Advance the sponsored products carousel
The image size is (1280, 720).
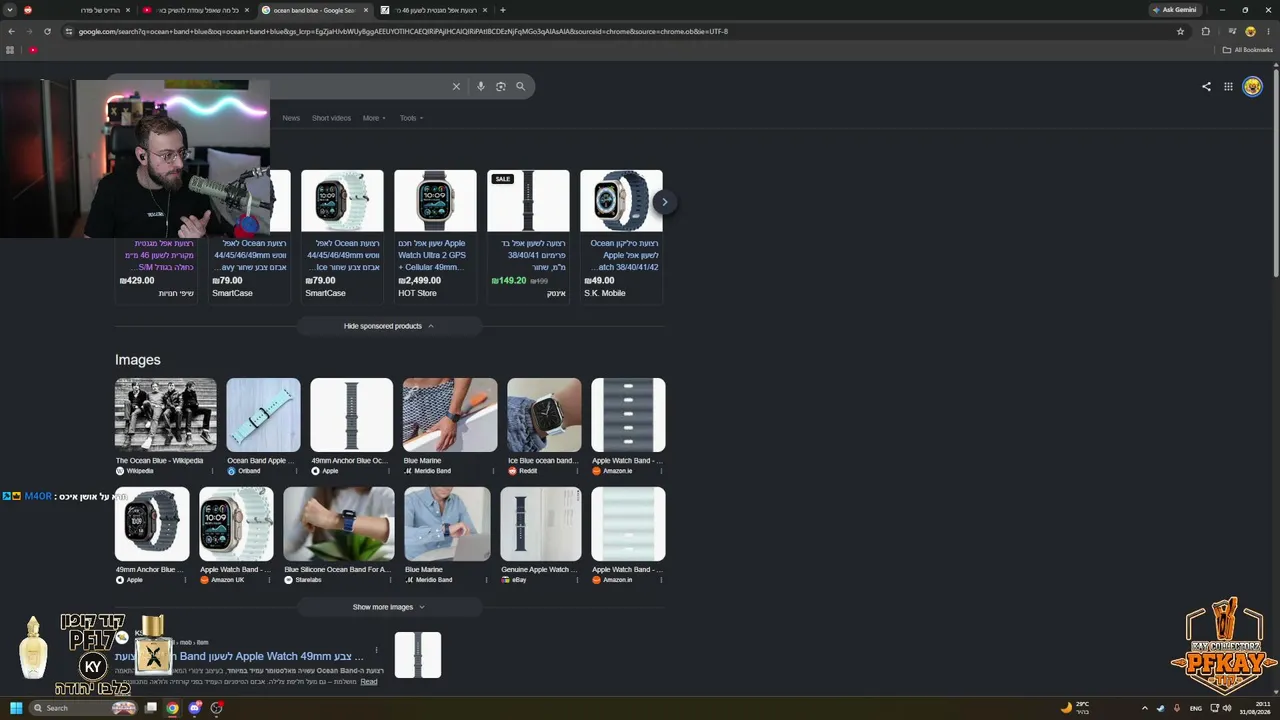pos(664,202)
